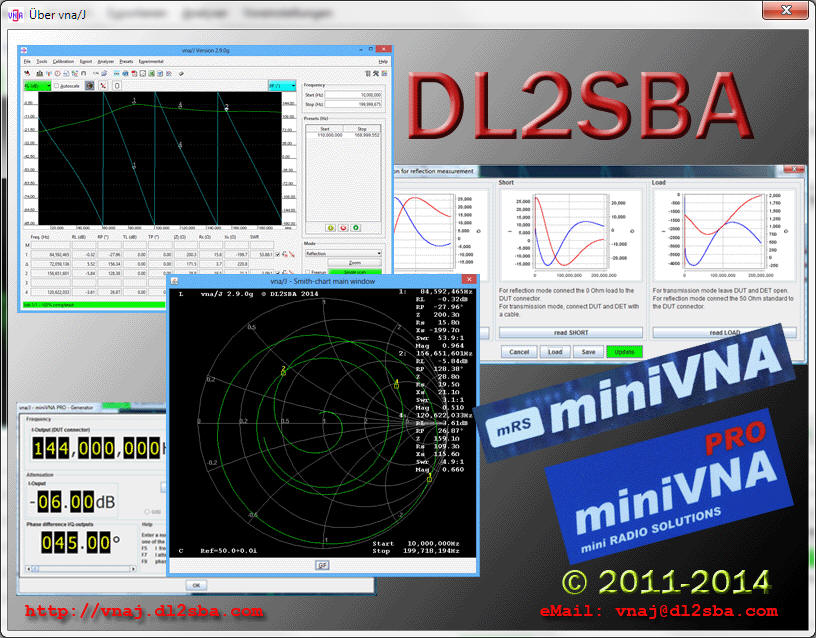The image size is (816, 638).
Task: Toggle the Free run checkbox
Action: 308,272
